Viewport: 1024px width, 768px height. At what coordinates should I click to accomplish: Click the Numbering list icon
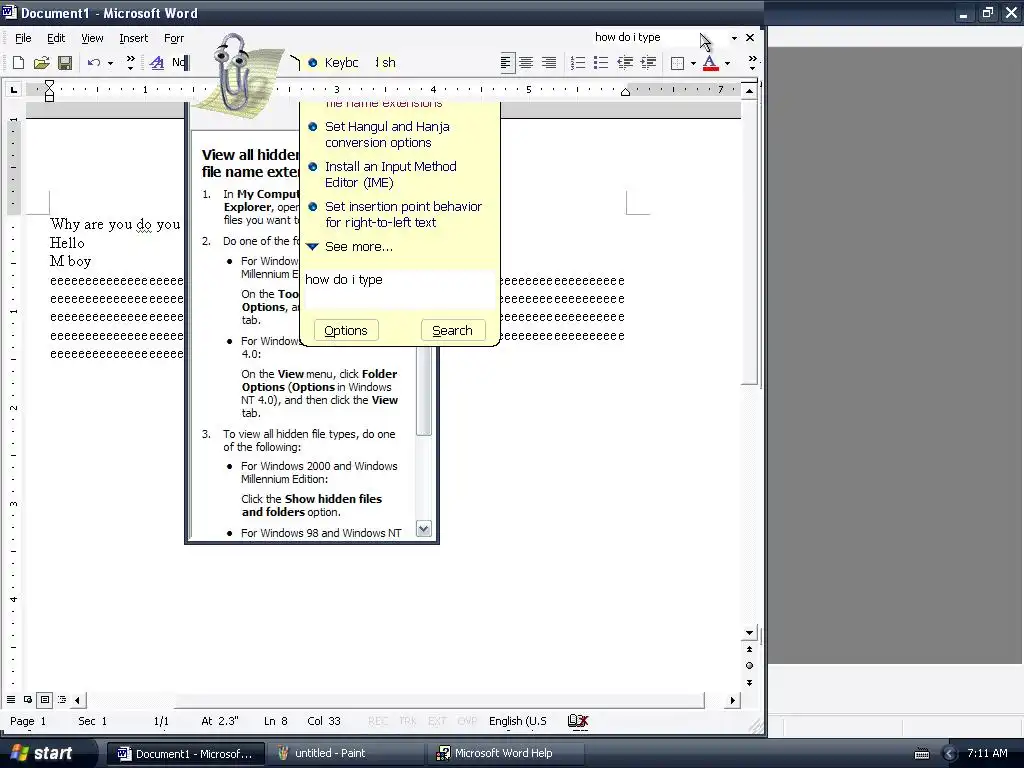click(x=578, y=63)
